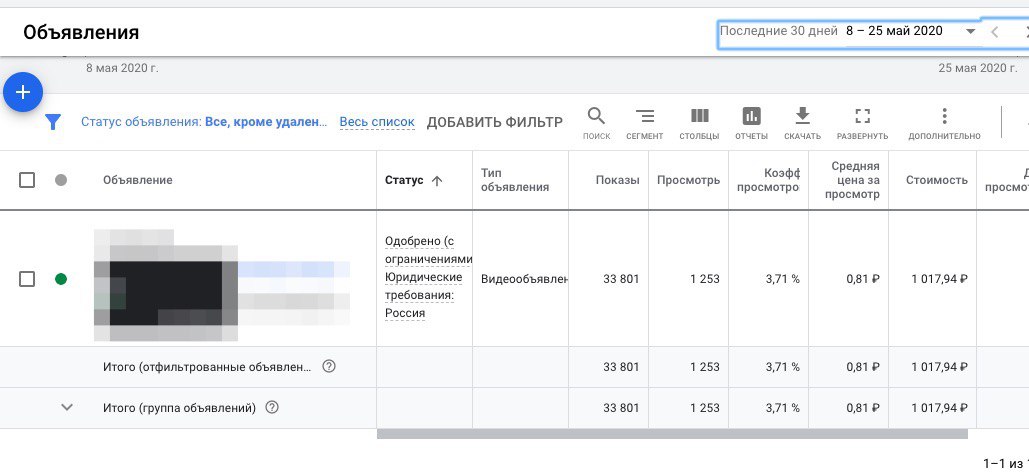The width and height of the screenshot is (1029, 474).
Task: Click the Тип объявления column header
Action: click(x=514, y=180)
